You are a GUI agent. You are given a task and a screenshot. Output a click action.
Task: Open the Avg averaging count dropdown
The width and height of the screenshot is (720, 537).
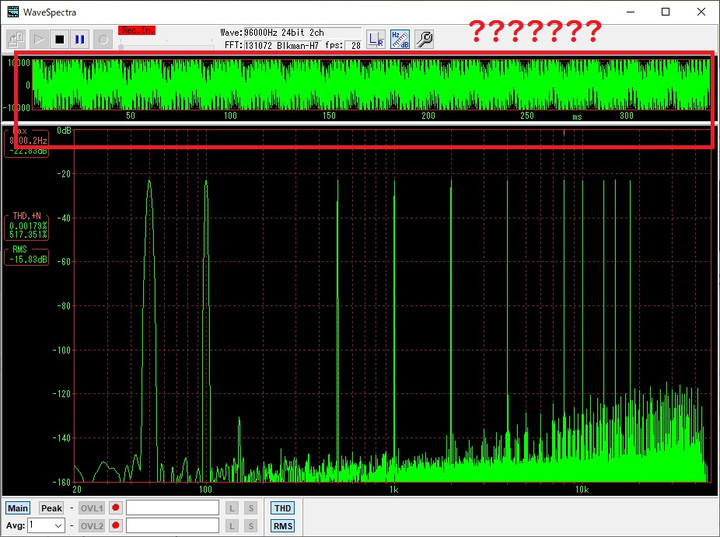(x=46, y=525)
